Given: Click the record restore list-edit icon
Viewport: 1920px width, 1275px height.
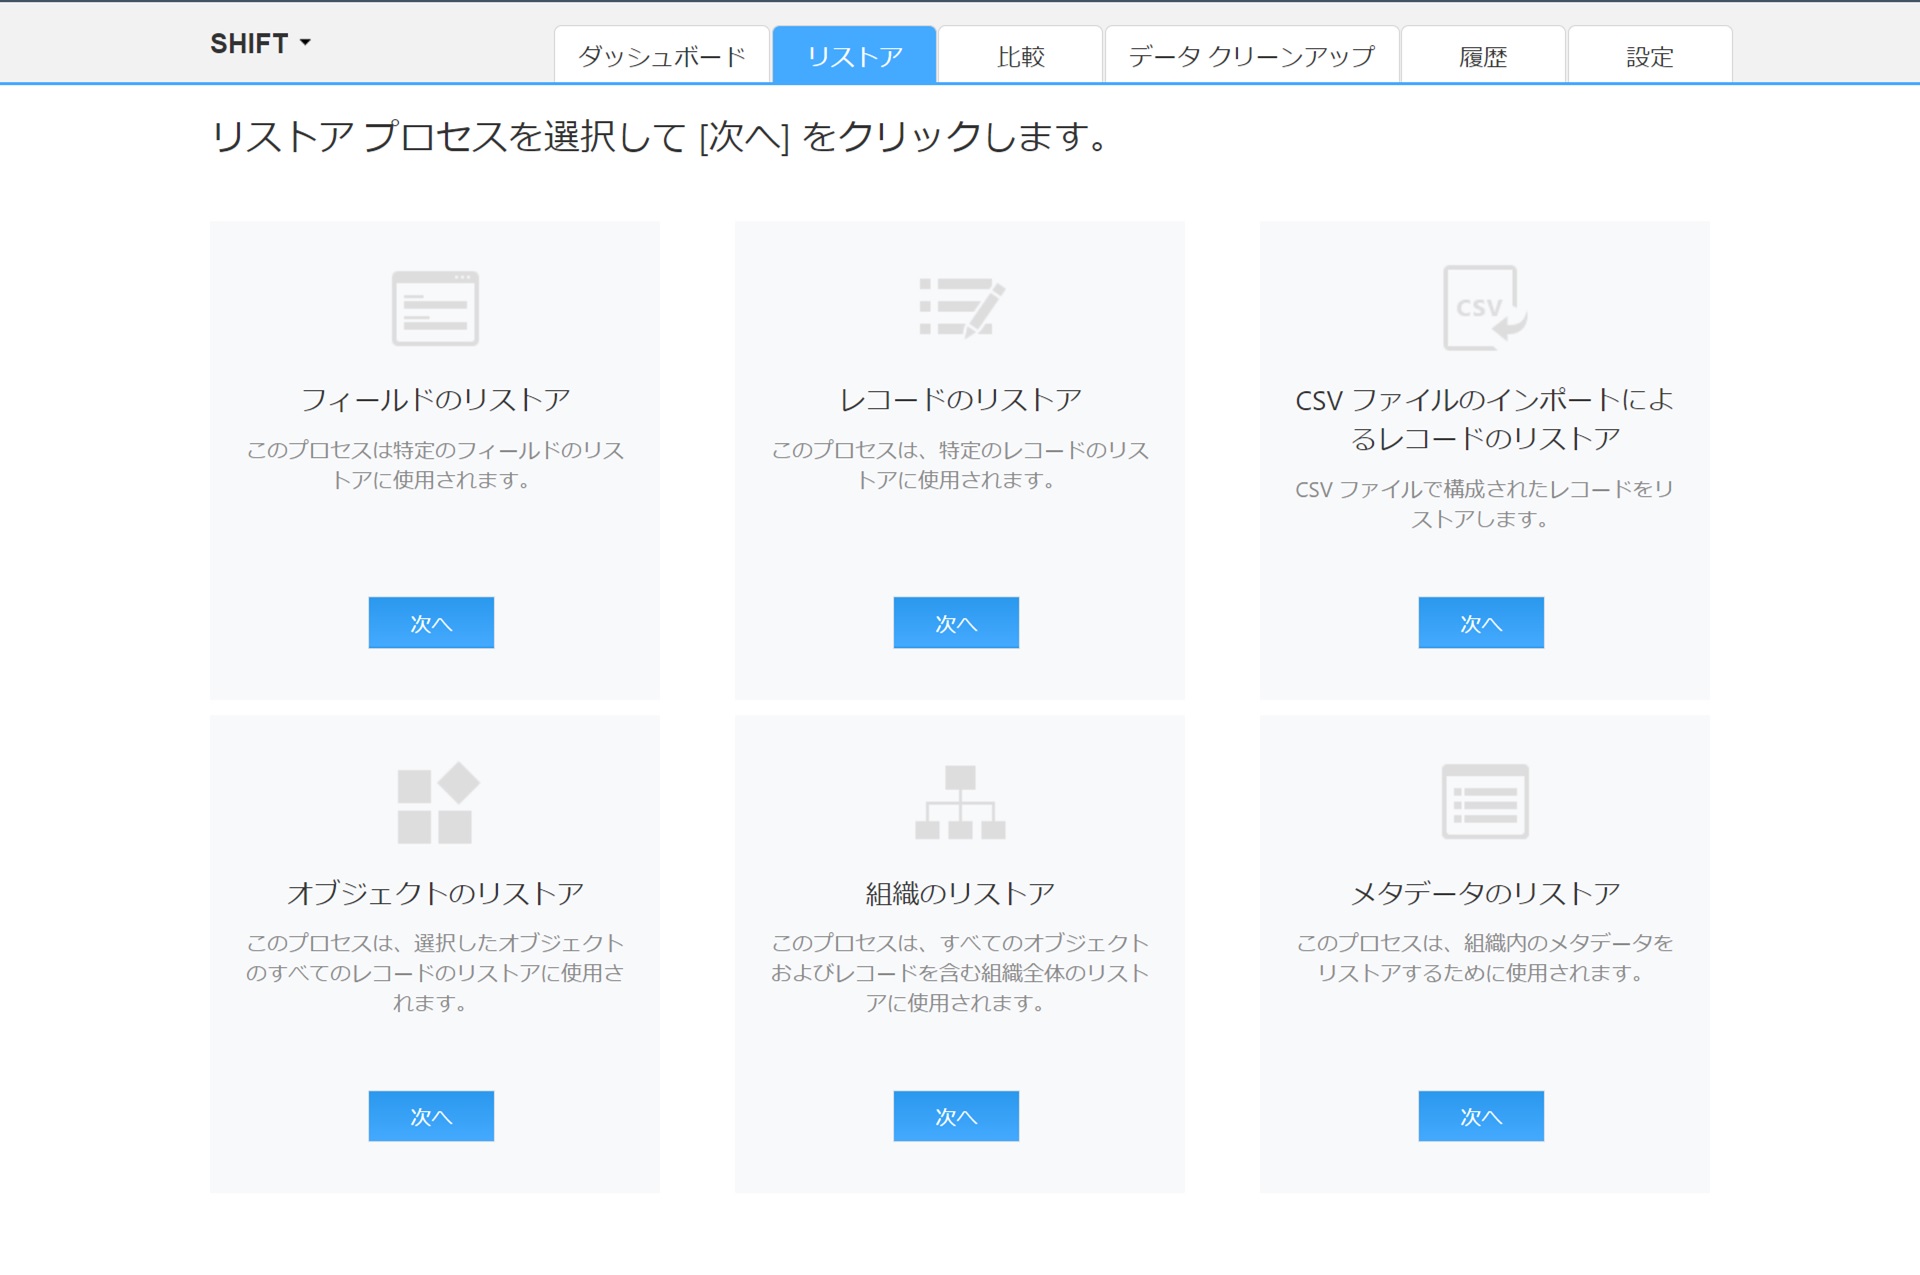Looking at the screenshot, I should click(x=961, y=308).
